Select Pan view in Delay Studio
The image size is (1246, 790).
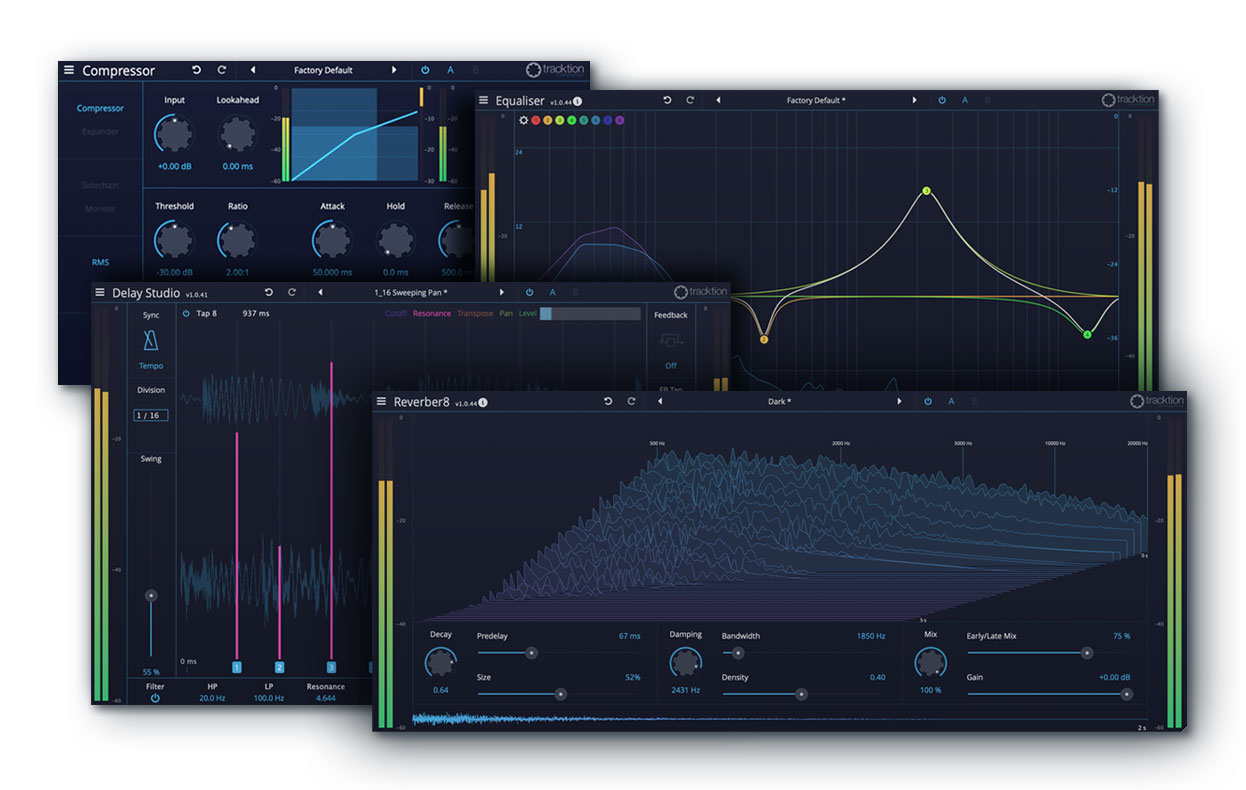(x=506, y=314)
